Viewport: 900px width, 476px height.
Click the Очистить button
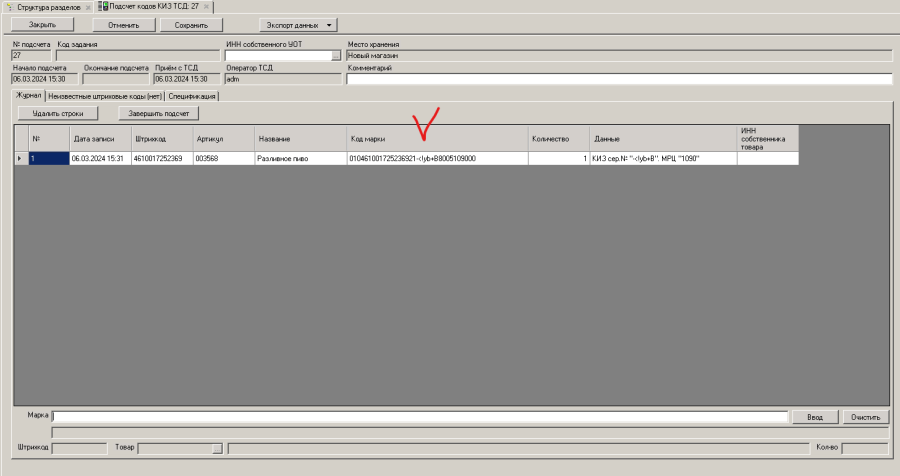(866, 417)
